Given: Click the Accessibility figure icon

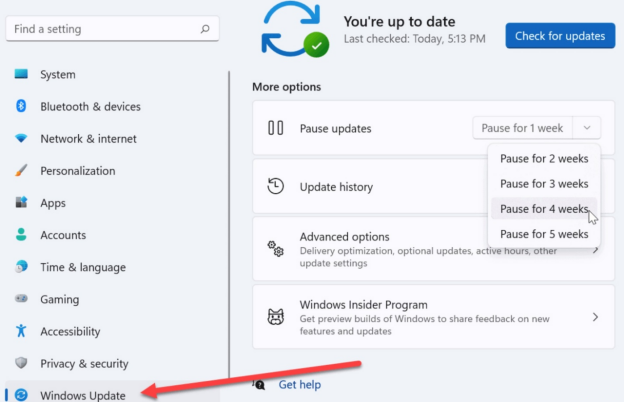Looking at the screenshot, I should pyautogui.click(x=21, y=331).
